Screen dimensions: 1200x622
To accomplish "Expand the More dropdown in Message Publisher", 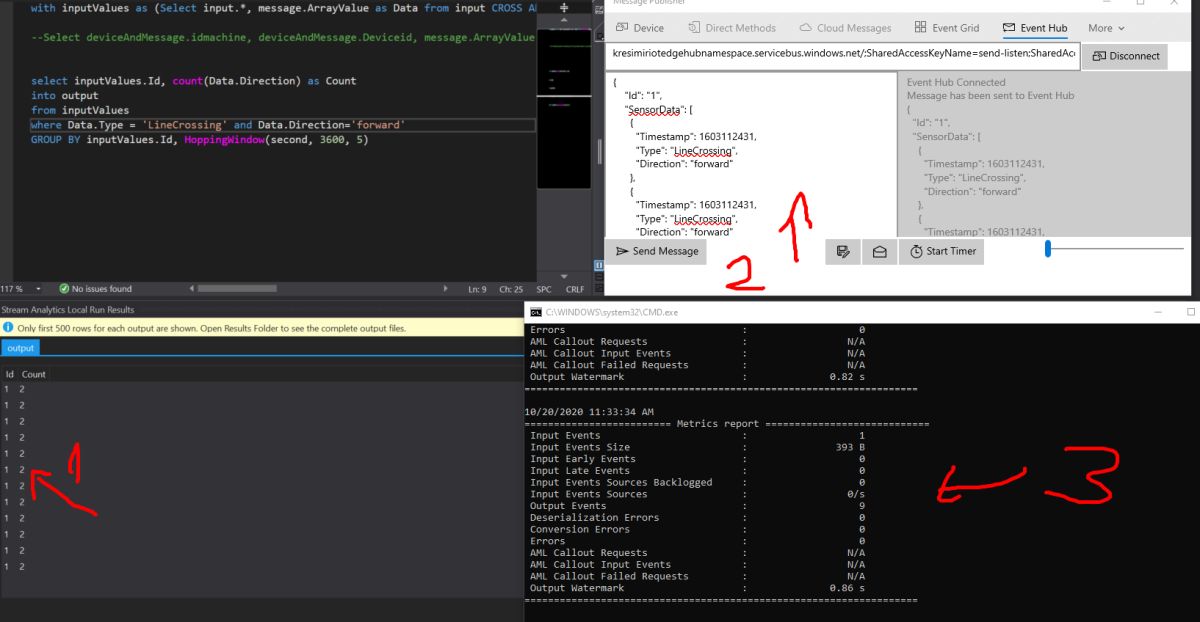I will [1106, 28].
